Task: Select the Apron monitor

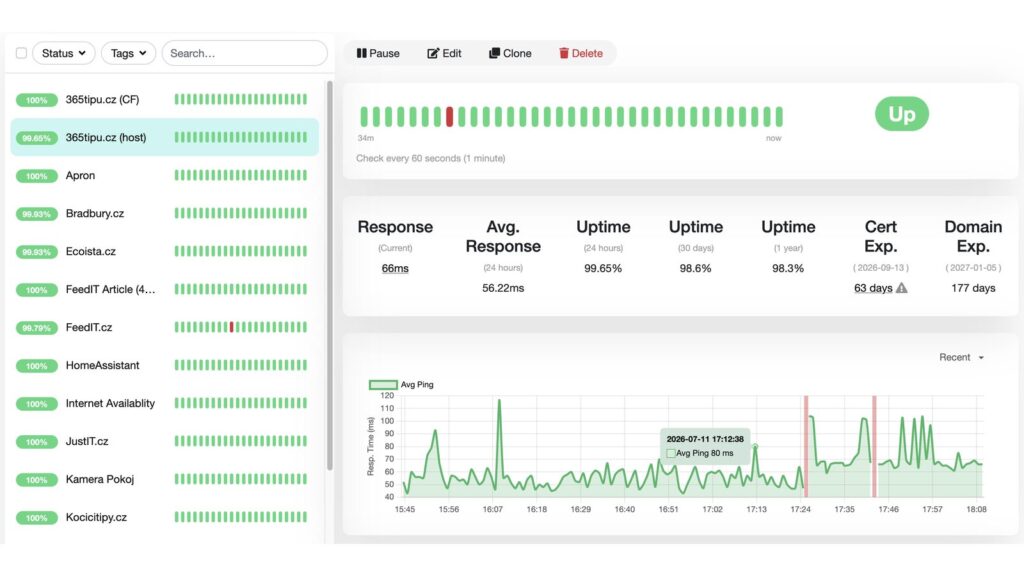Action: pos(165,175)
